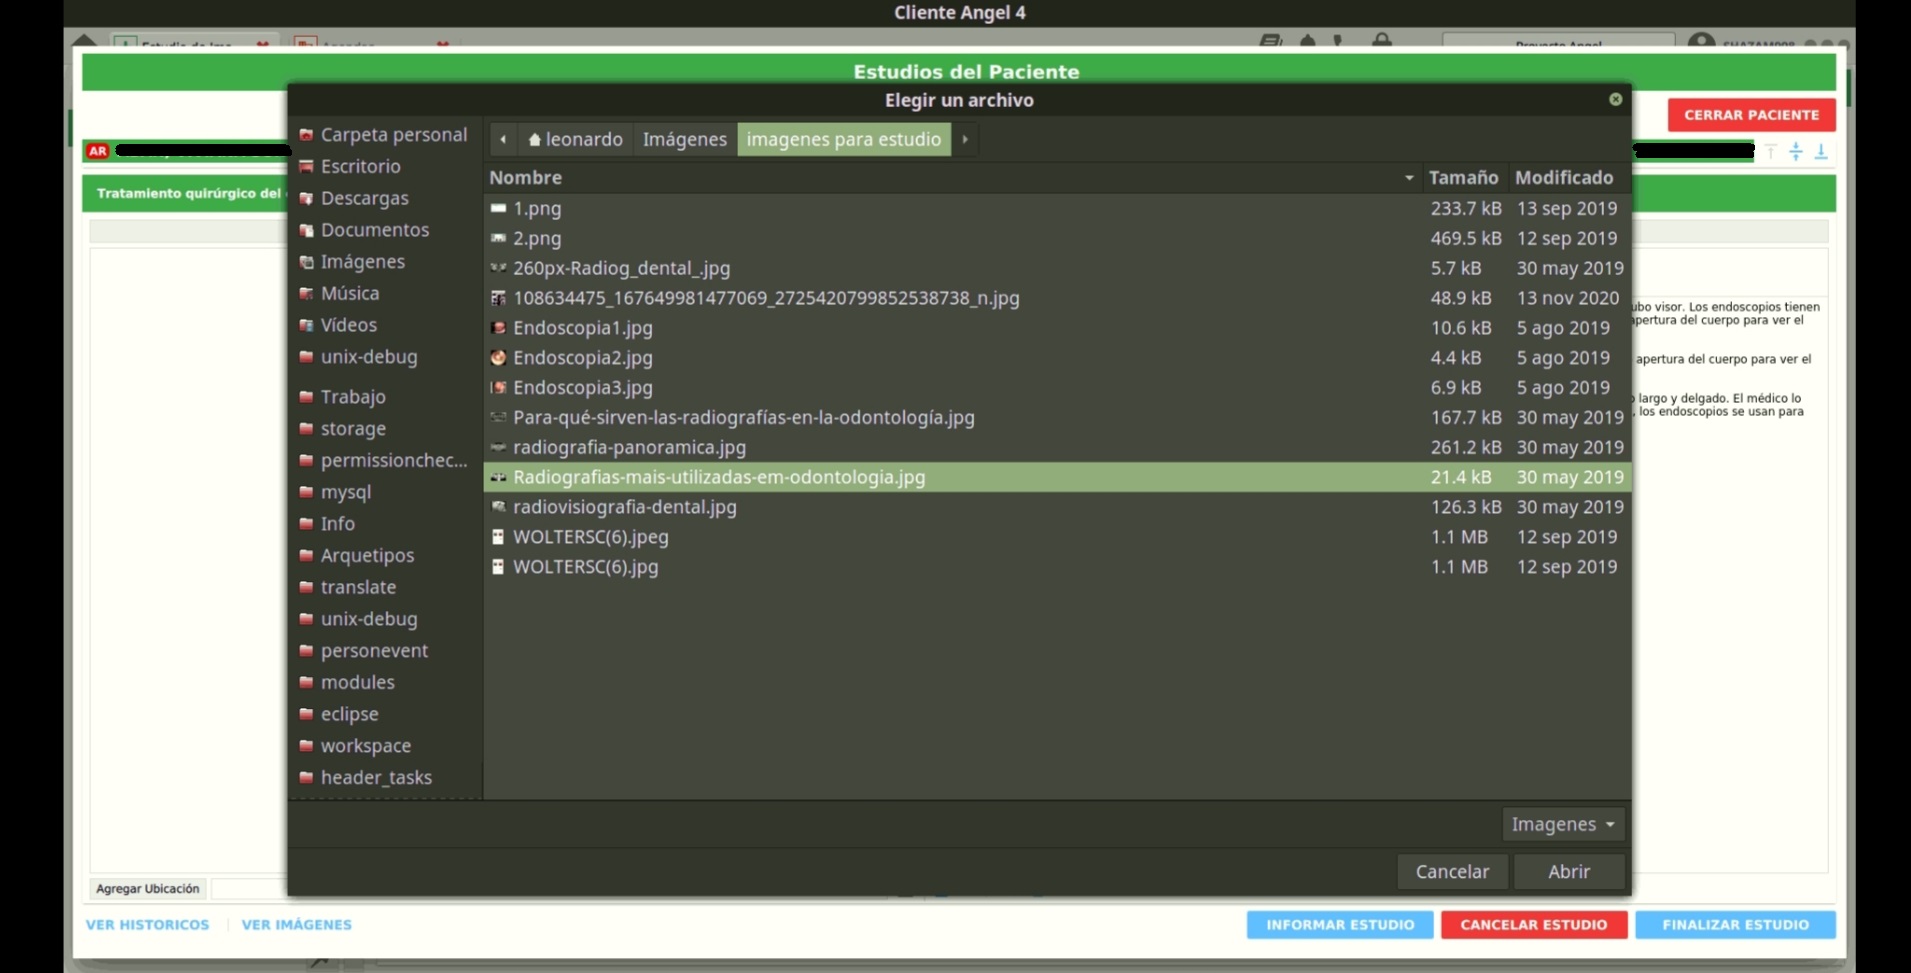
Task: Click imagenes para estudio path segment
Action: [844, 140]
